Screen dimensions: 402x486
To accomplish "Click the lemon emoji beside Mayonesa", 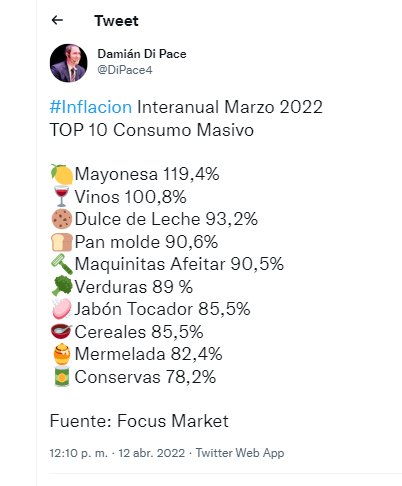I will (62, 174).
